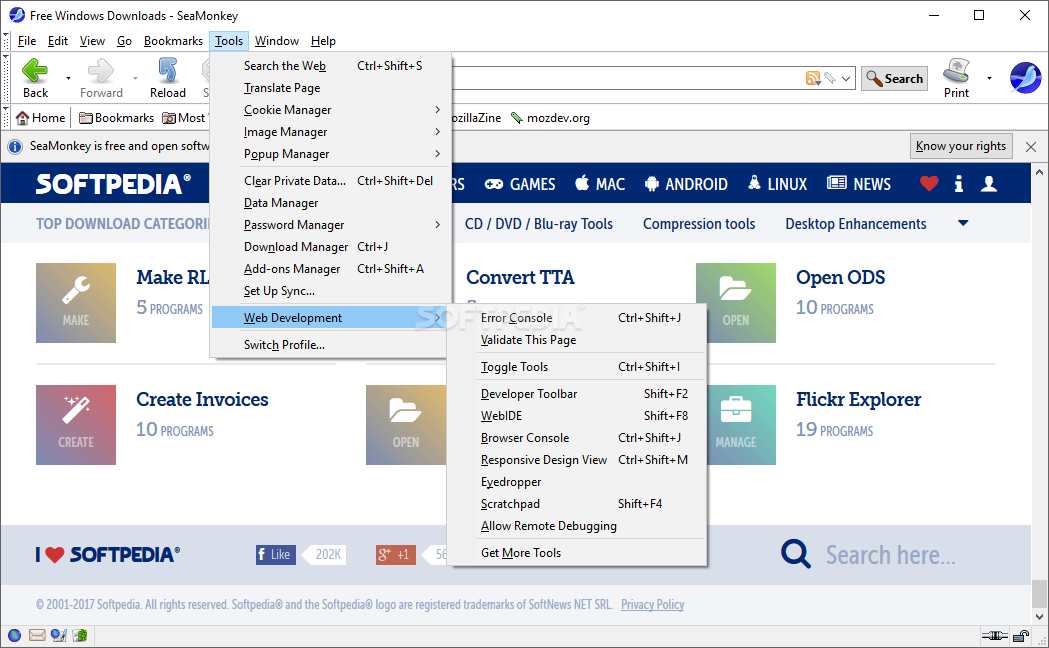The width and height of the screenshot is (1049, 648).
Task: Click the Google +1 button
Action: tap(396, 554)
